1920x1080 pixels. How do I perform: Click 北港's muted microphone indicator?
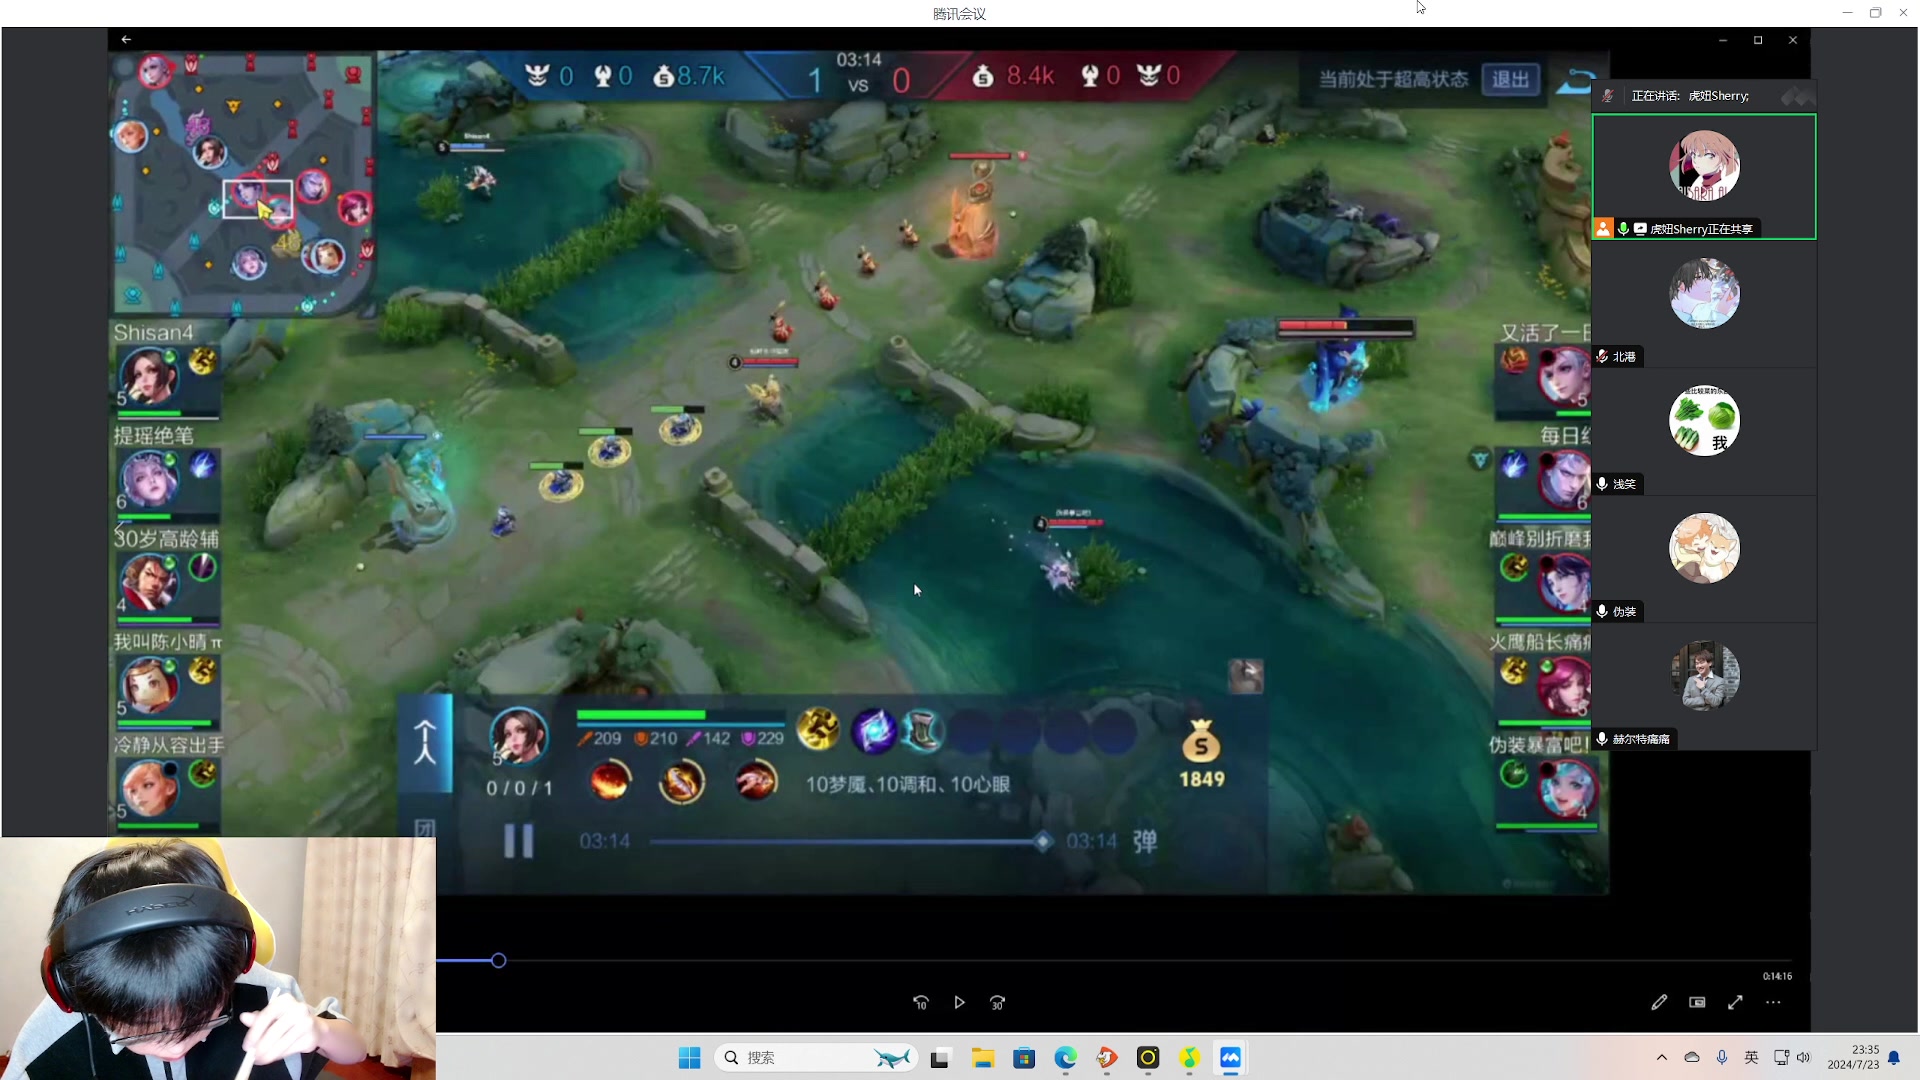pos(1602,356)
